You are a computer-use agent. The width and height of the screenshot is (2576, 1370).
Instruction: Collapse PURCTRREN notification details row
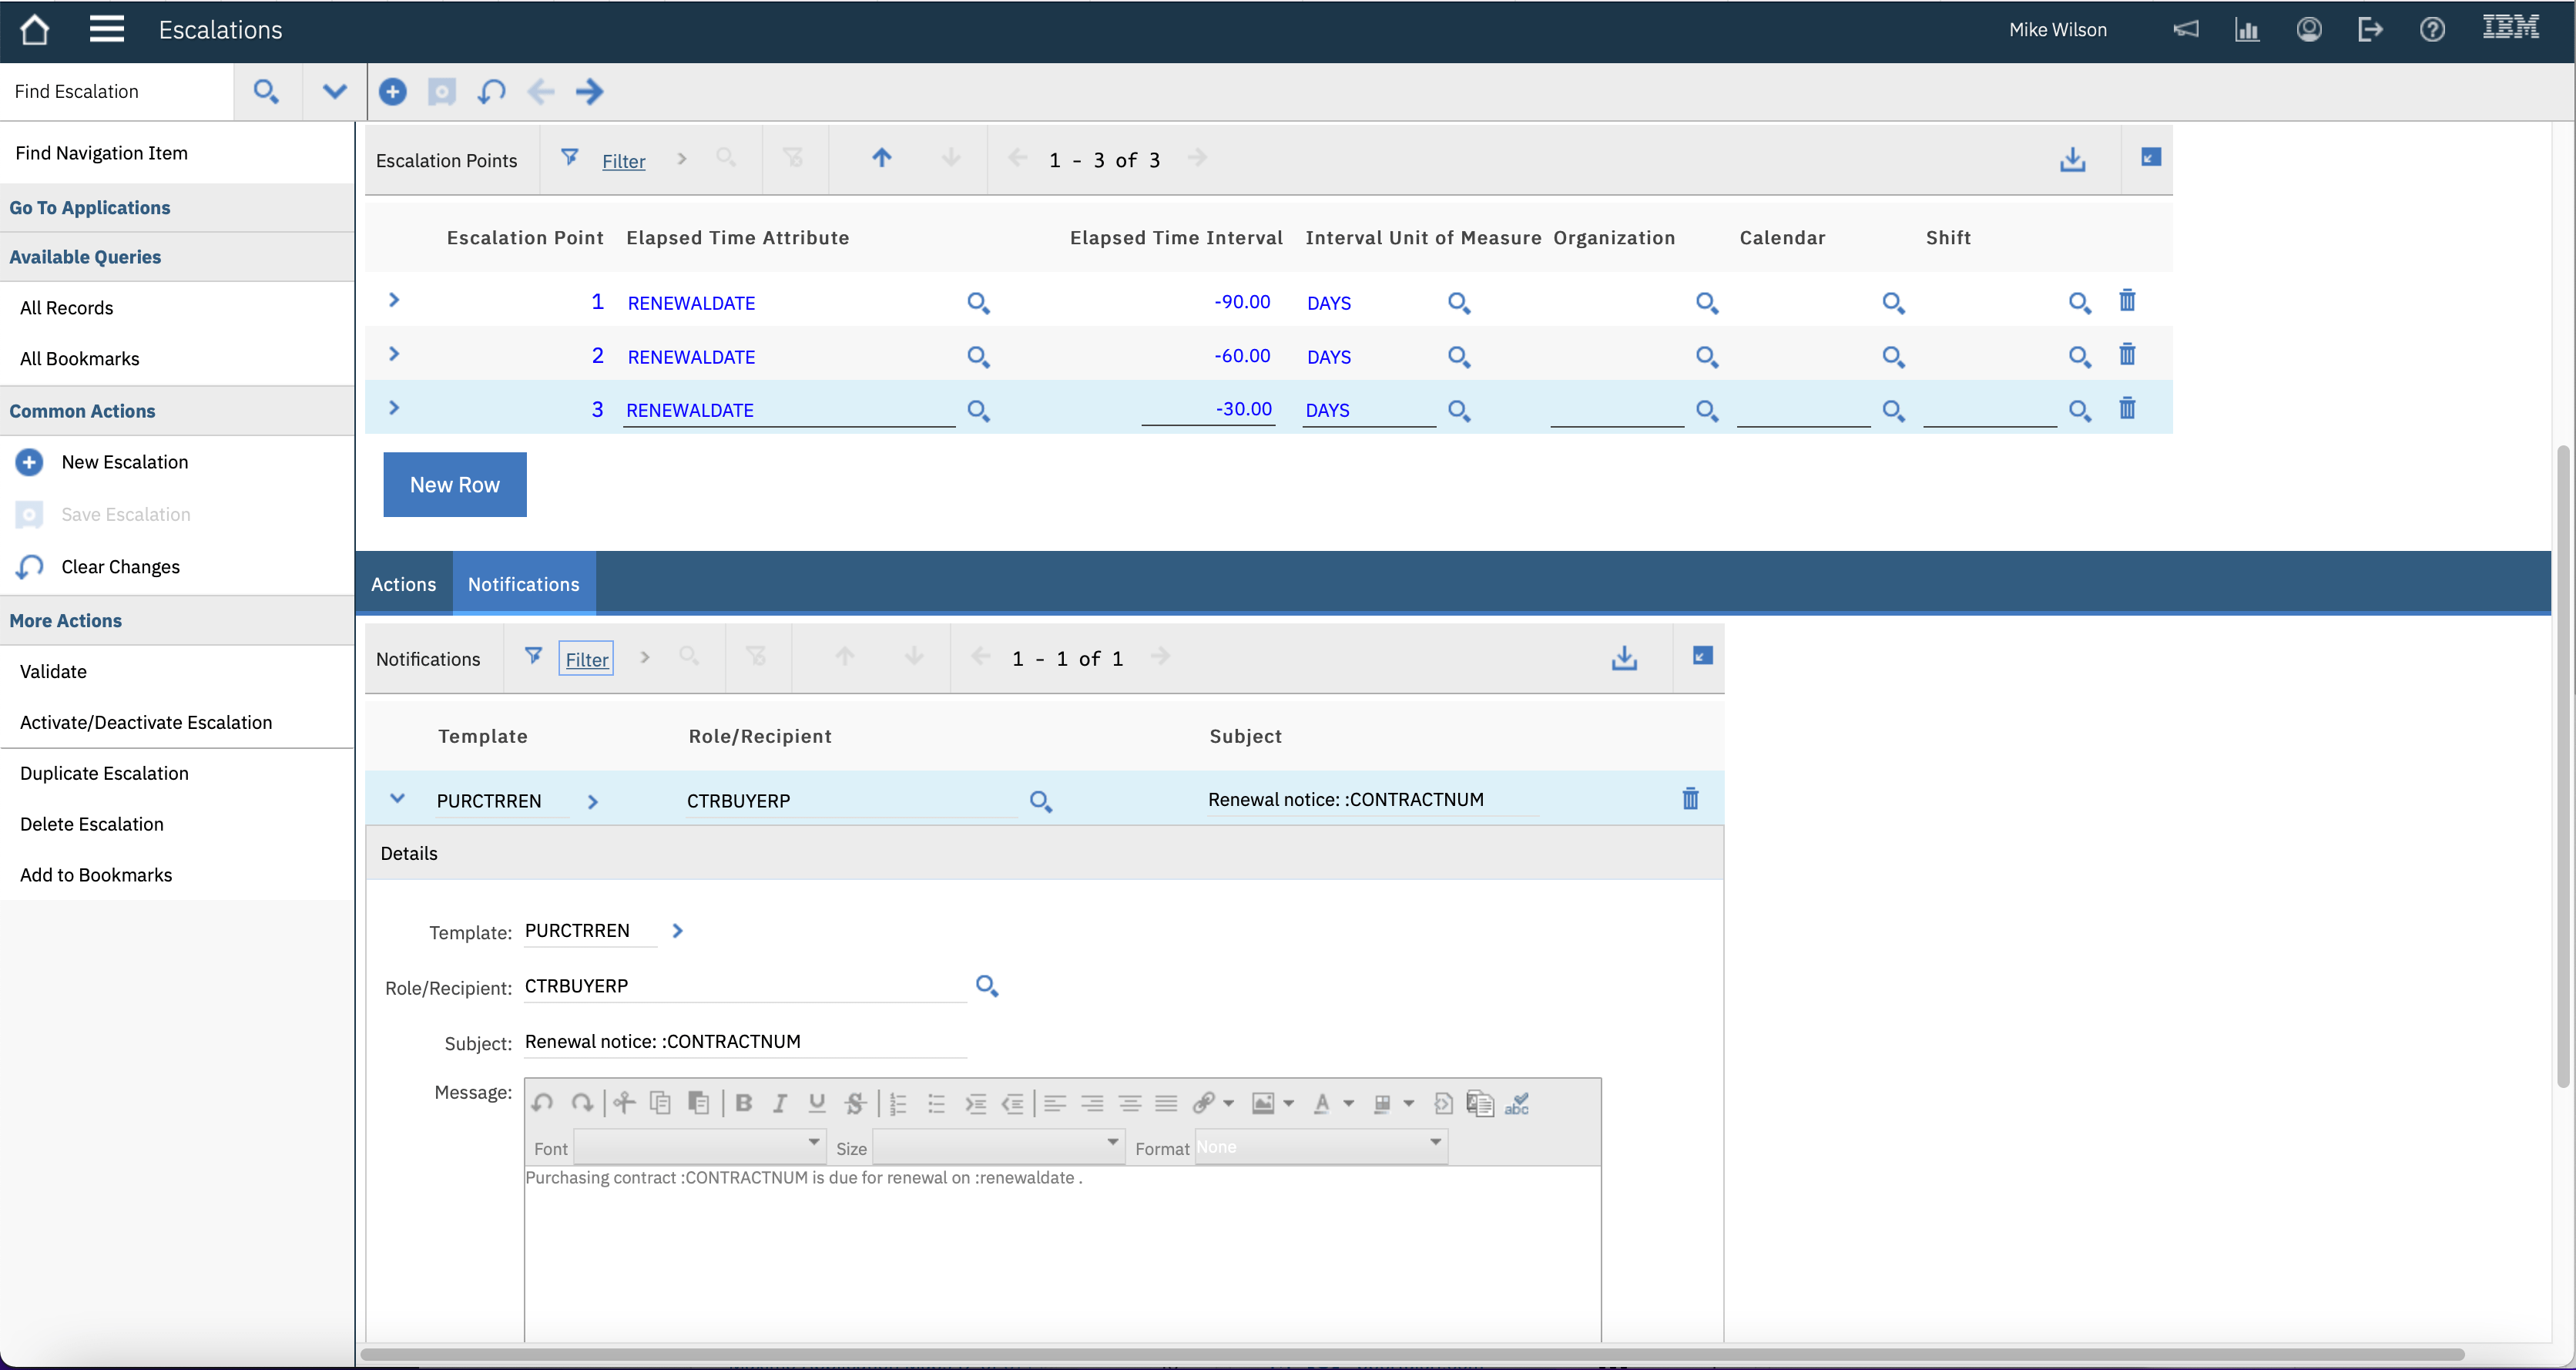397,798
